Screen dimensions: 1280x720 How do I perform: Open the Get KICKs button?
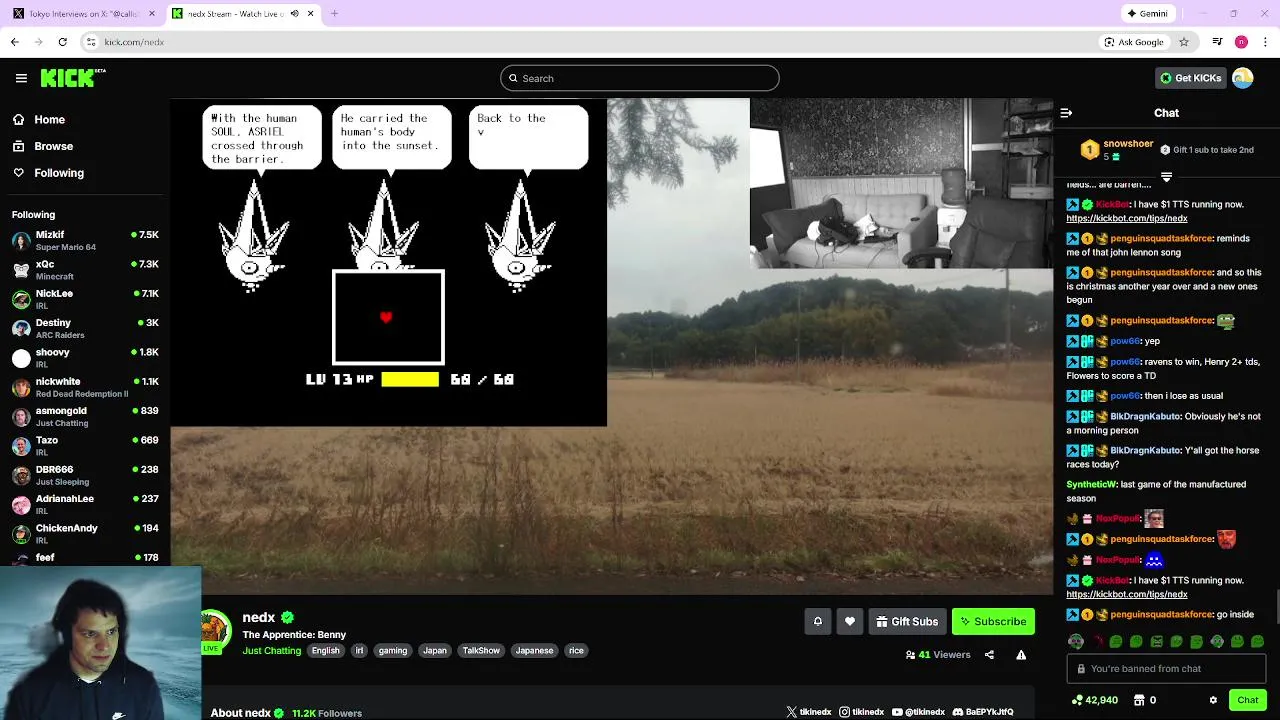pyautogui.click(x=1190, y=78)
